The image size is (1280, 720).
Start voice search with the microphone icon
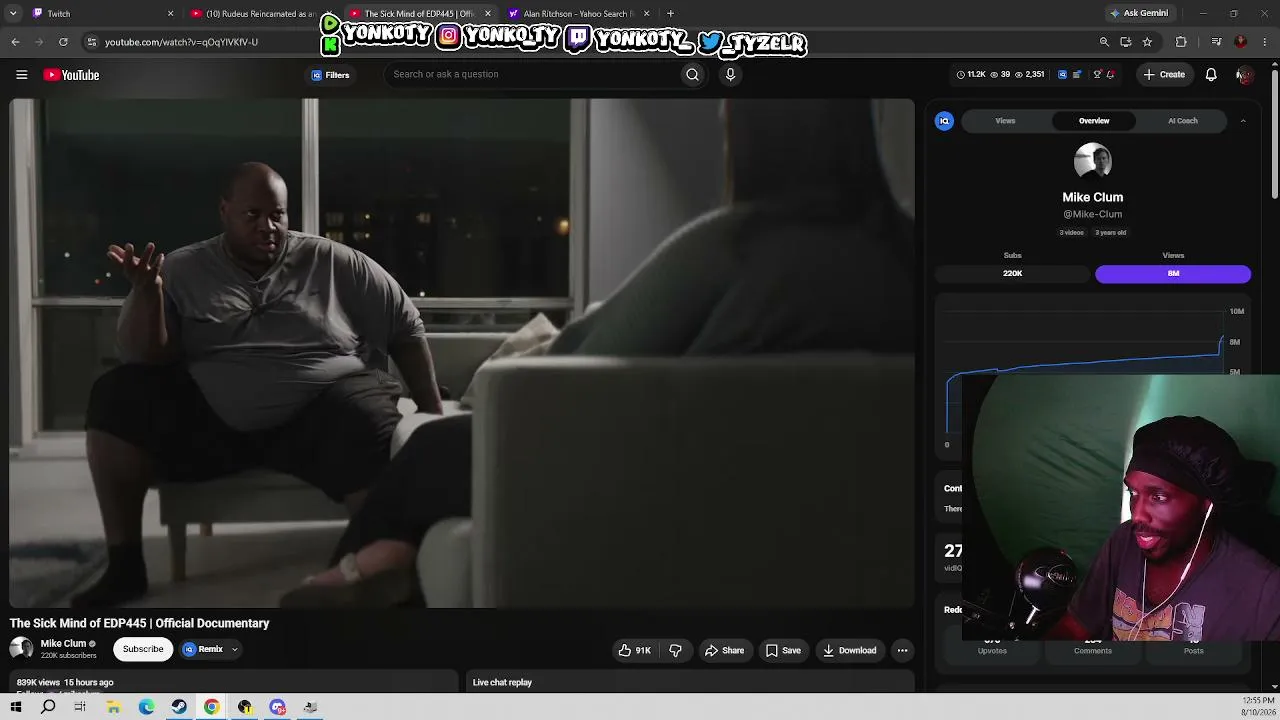click(730, 74)
